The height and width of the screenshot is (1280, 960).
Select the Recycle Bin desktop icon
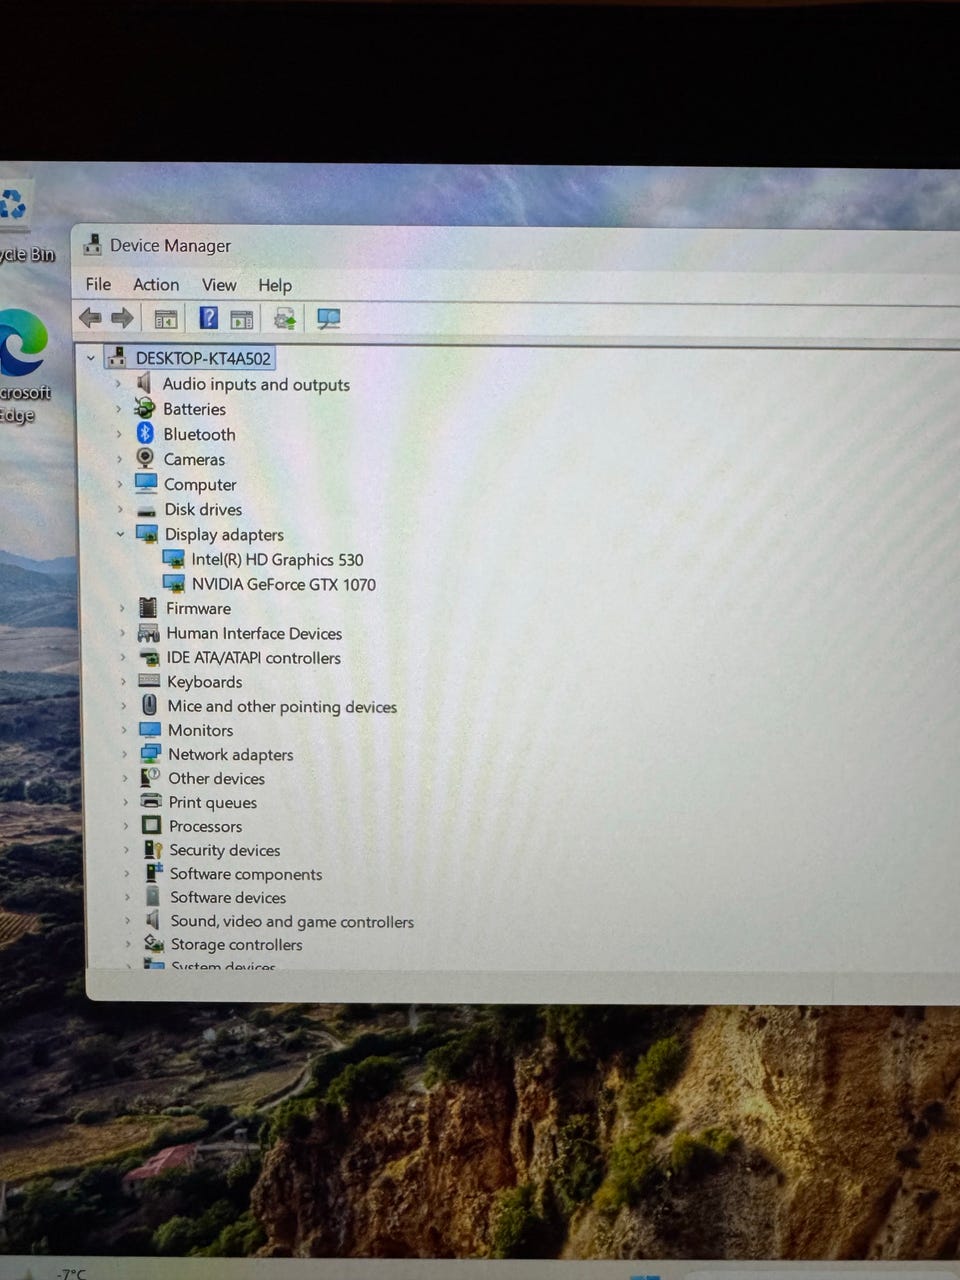pyautogui.click(x=24, y=223)
